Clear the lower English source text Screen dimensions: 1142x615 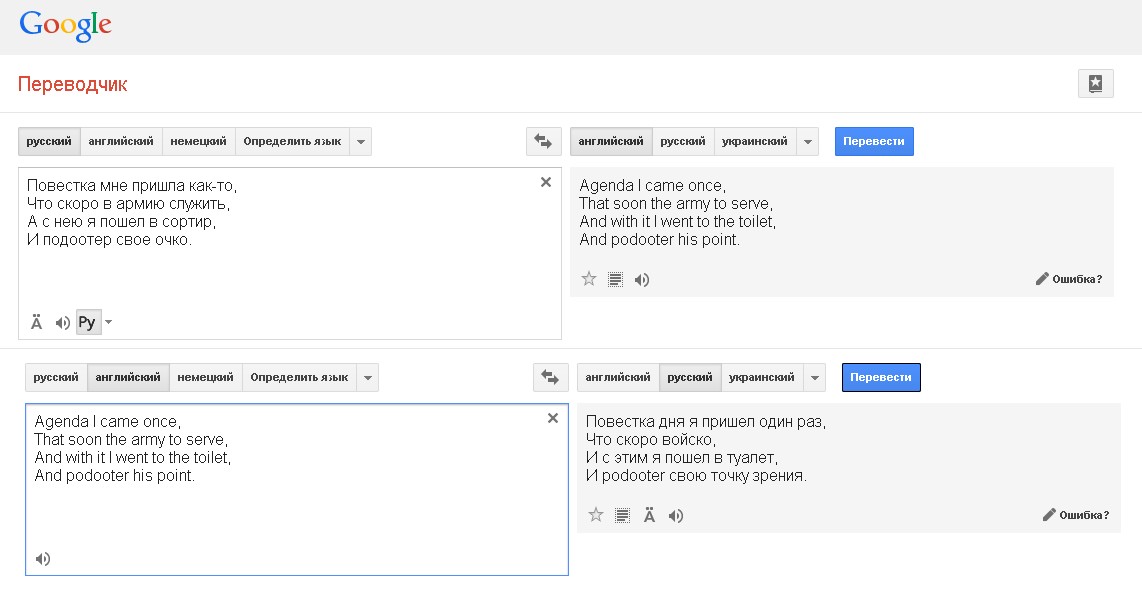pos(553,418)
